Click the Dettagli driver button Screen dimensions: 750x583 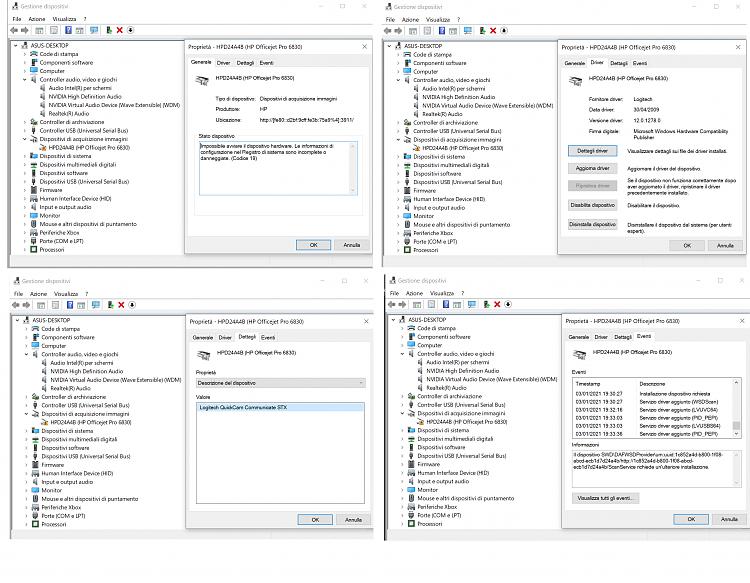coord(593,151)
